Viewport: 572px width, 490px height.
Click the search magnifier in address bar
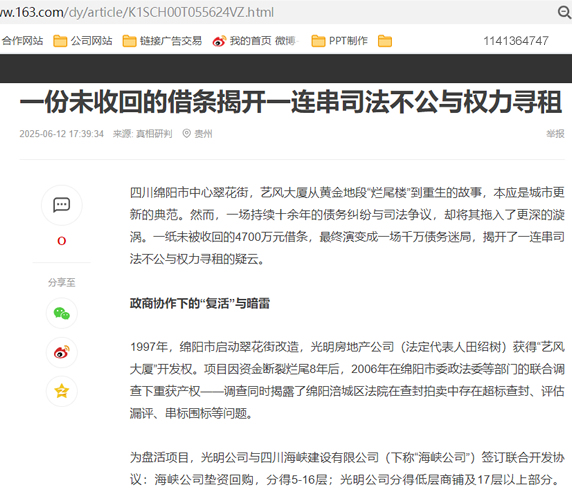click(564, 12)
